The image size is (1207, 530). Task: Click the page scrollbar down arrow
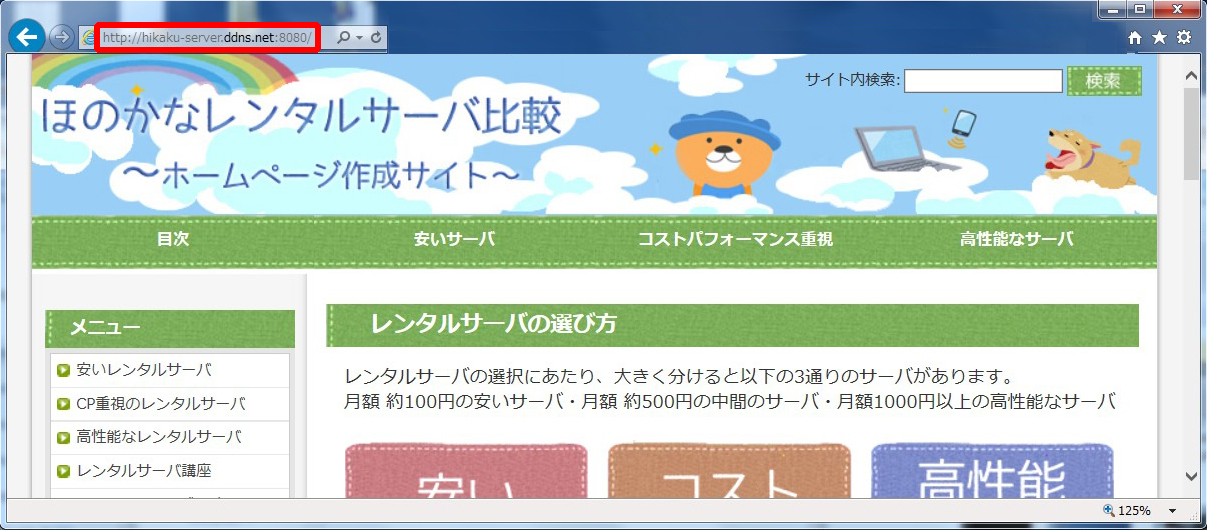[x=1191, y=476]
